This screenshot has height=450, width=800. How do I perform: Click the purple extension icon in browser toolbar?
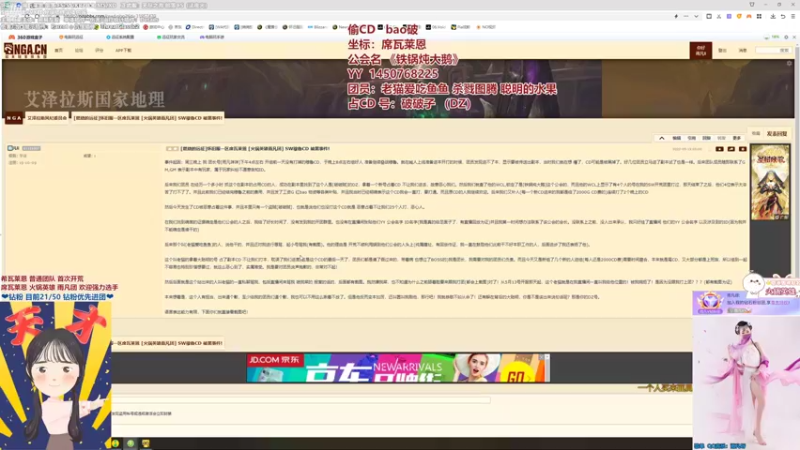coord(729,16)
